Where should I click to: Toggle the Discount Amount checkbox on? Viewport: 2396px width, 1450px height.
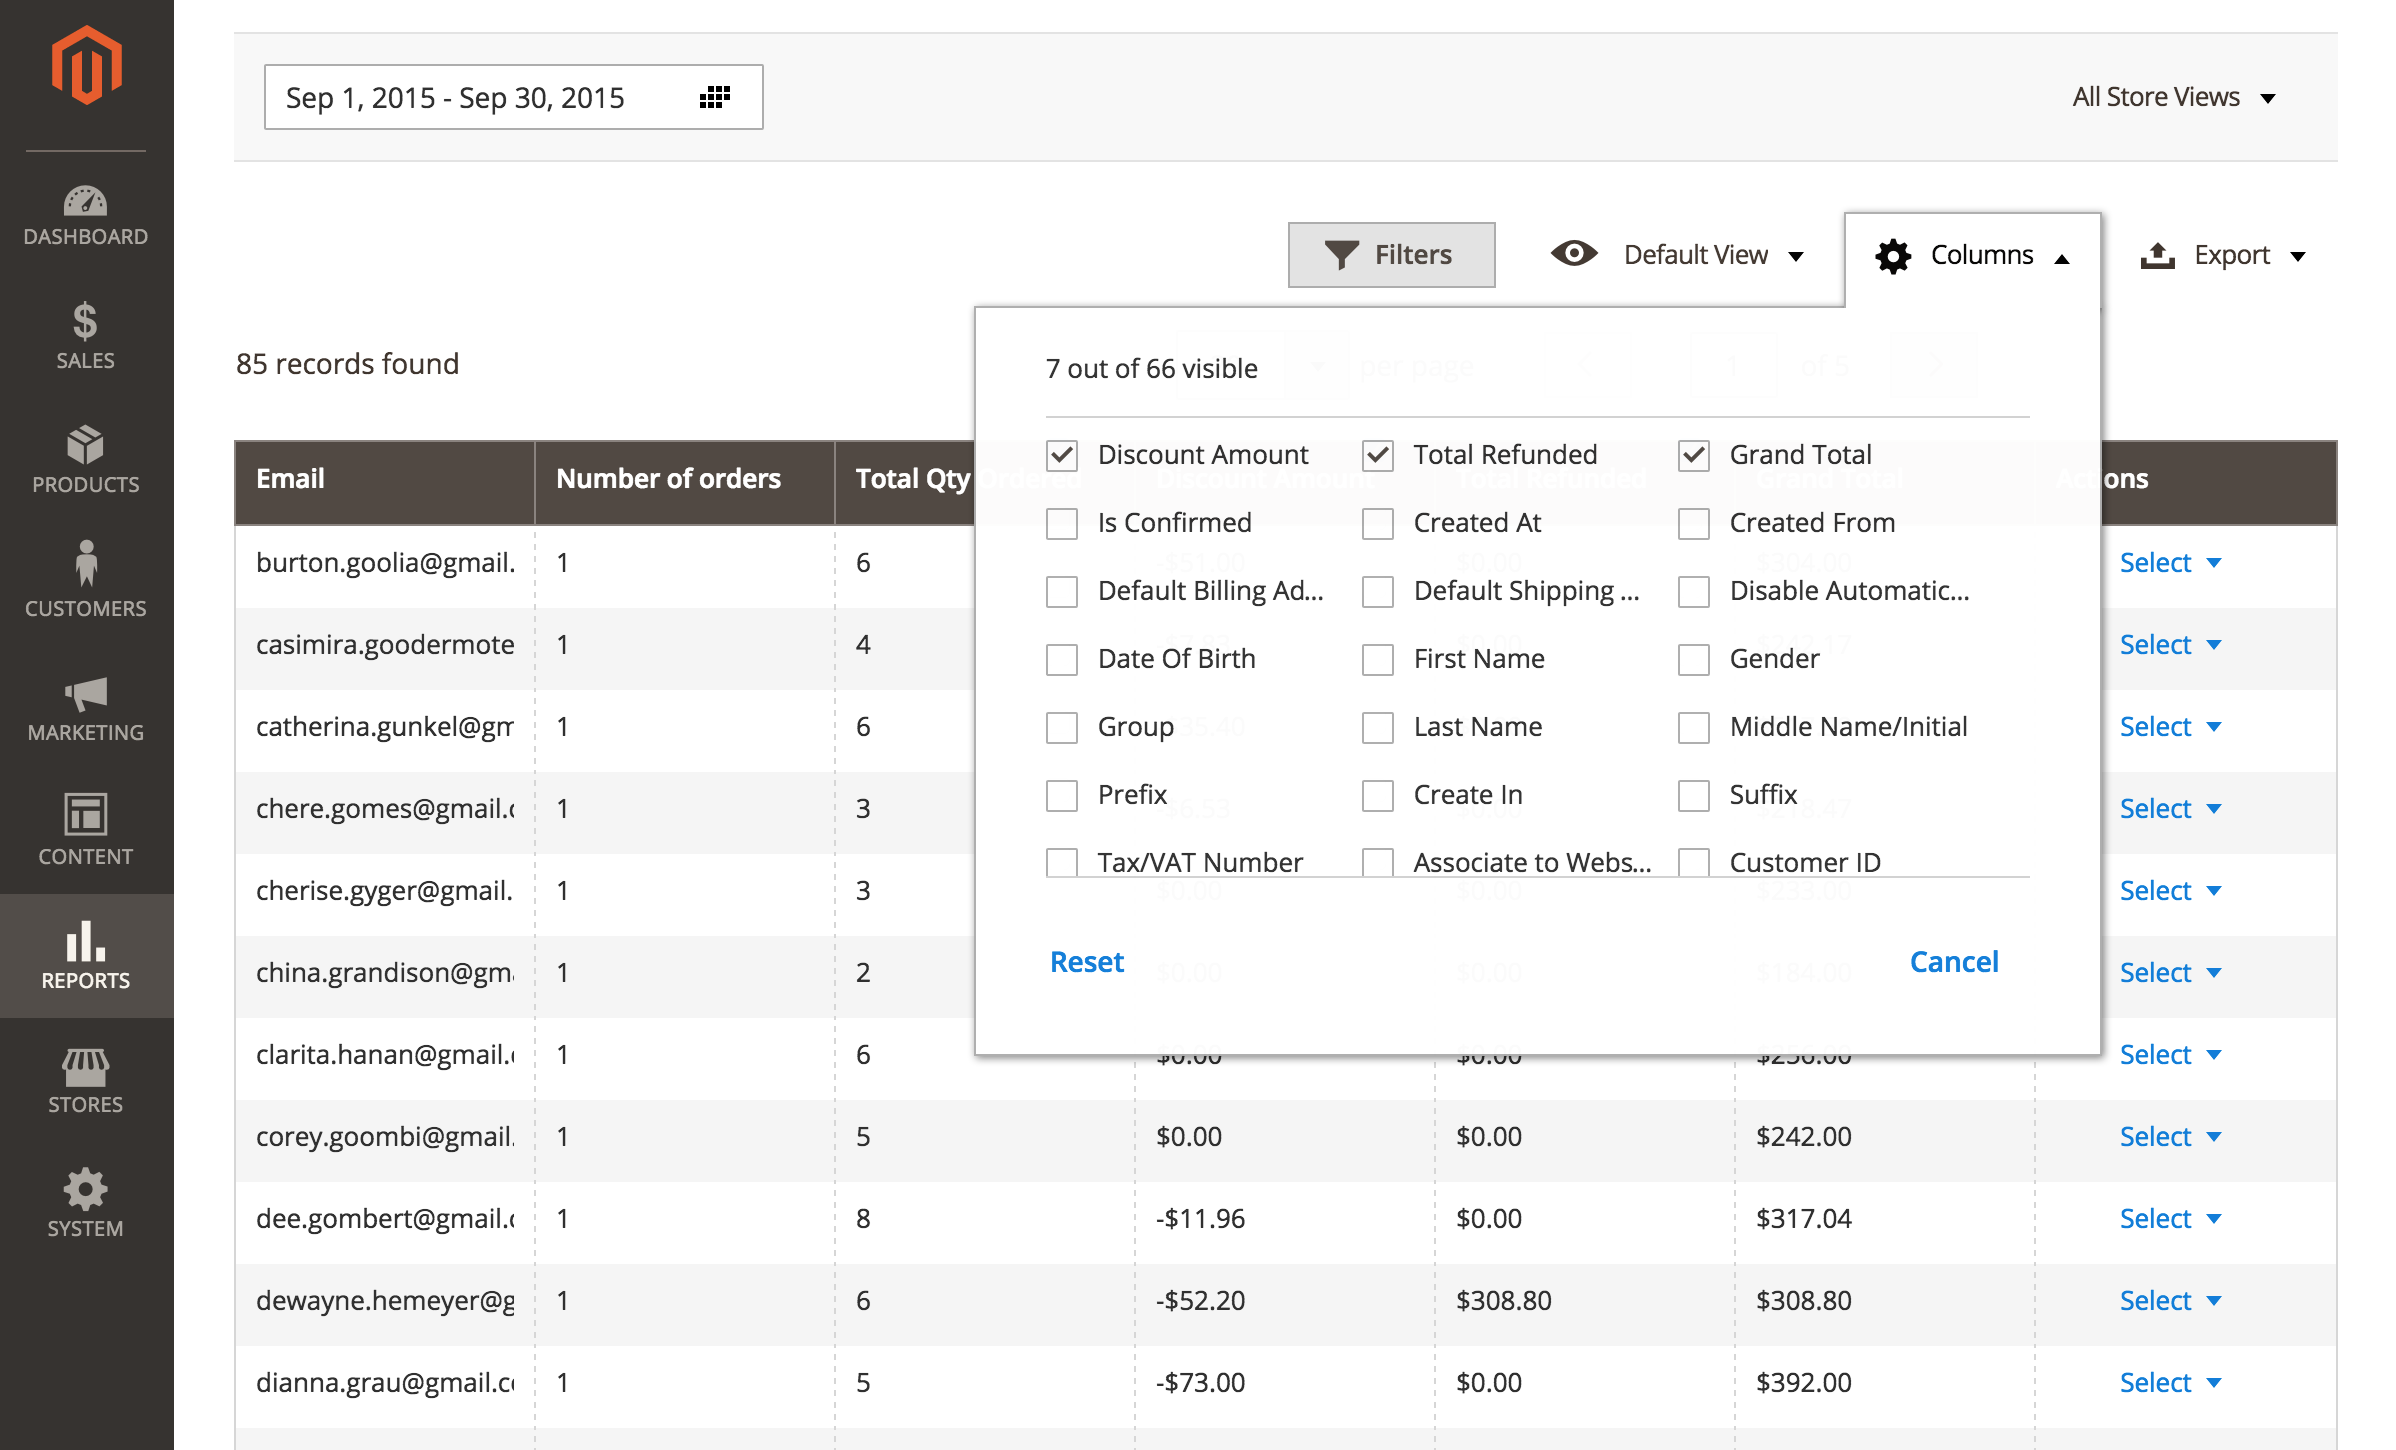pyautogui.click(x=1063, y=454)
